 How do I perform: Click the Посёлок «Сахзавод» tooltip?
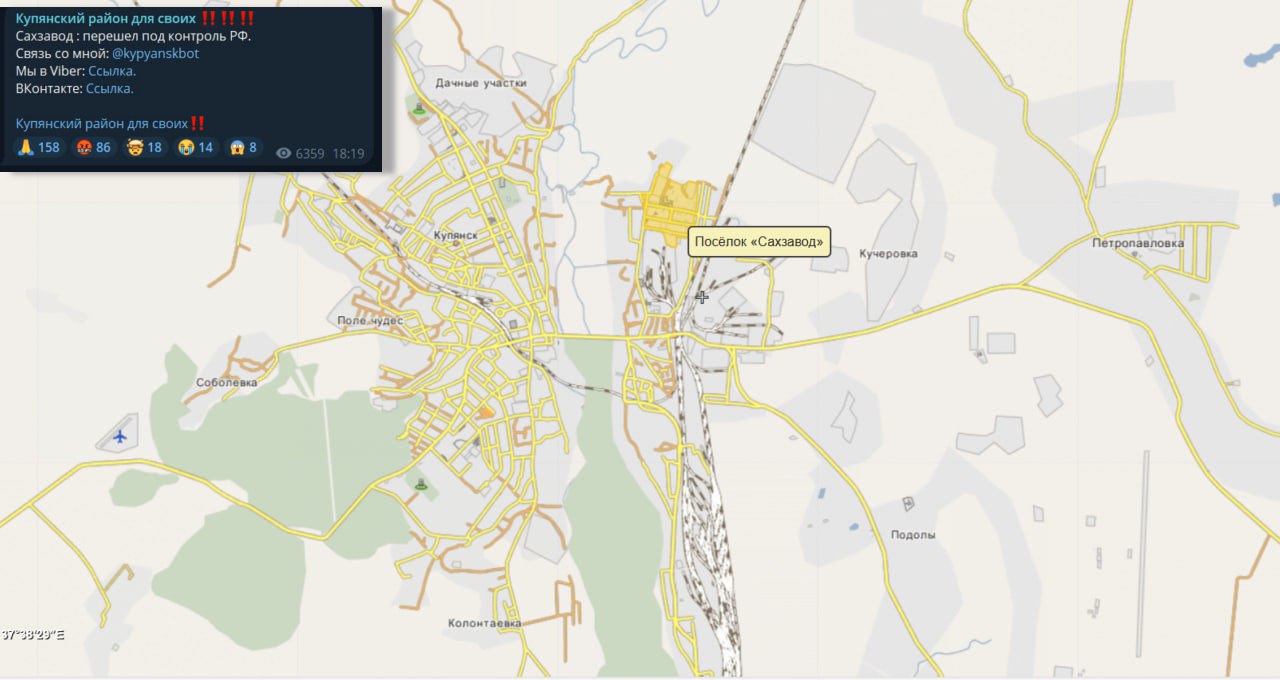[759, 241]
